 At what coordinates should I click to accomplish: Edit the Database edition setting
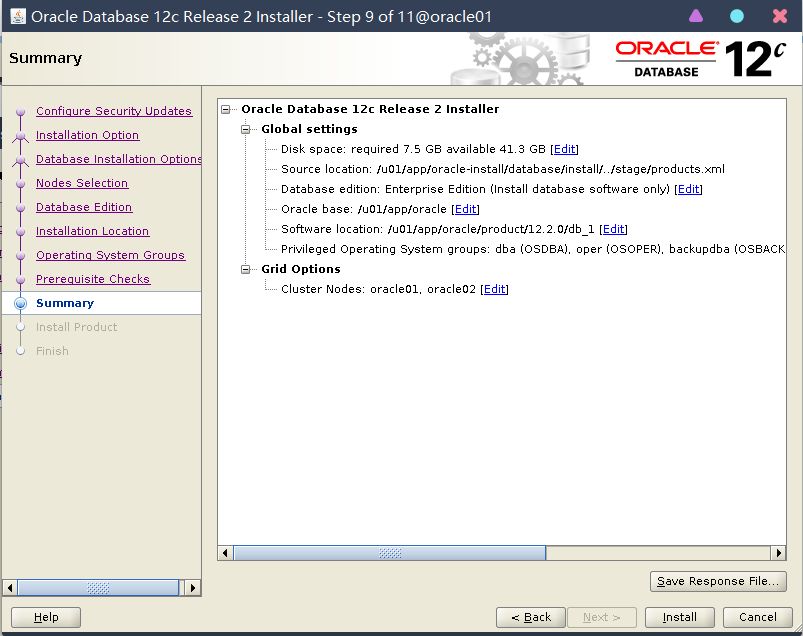[x=688, y=189]
